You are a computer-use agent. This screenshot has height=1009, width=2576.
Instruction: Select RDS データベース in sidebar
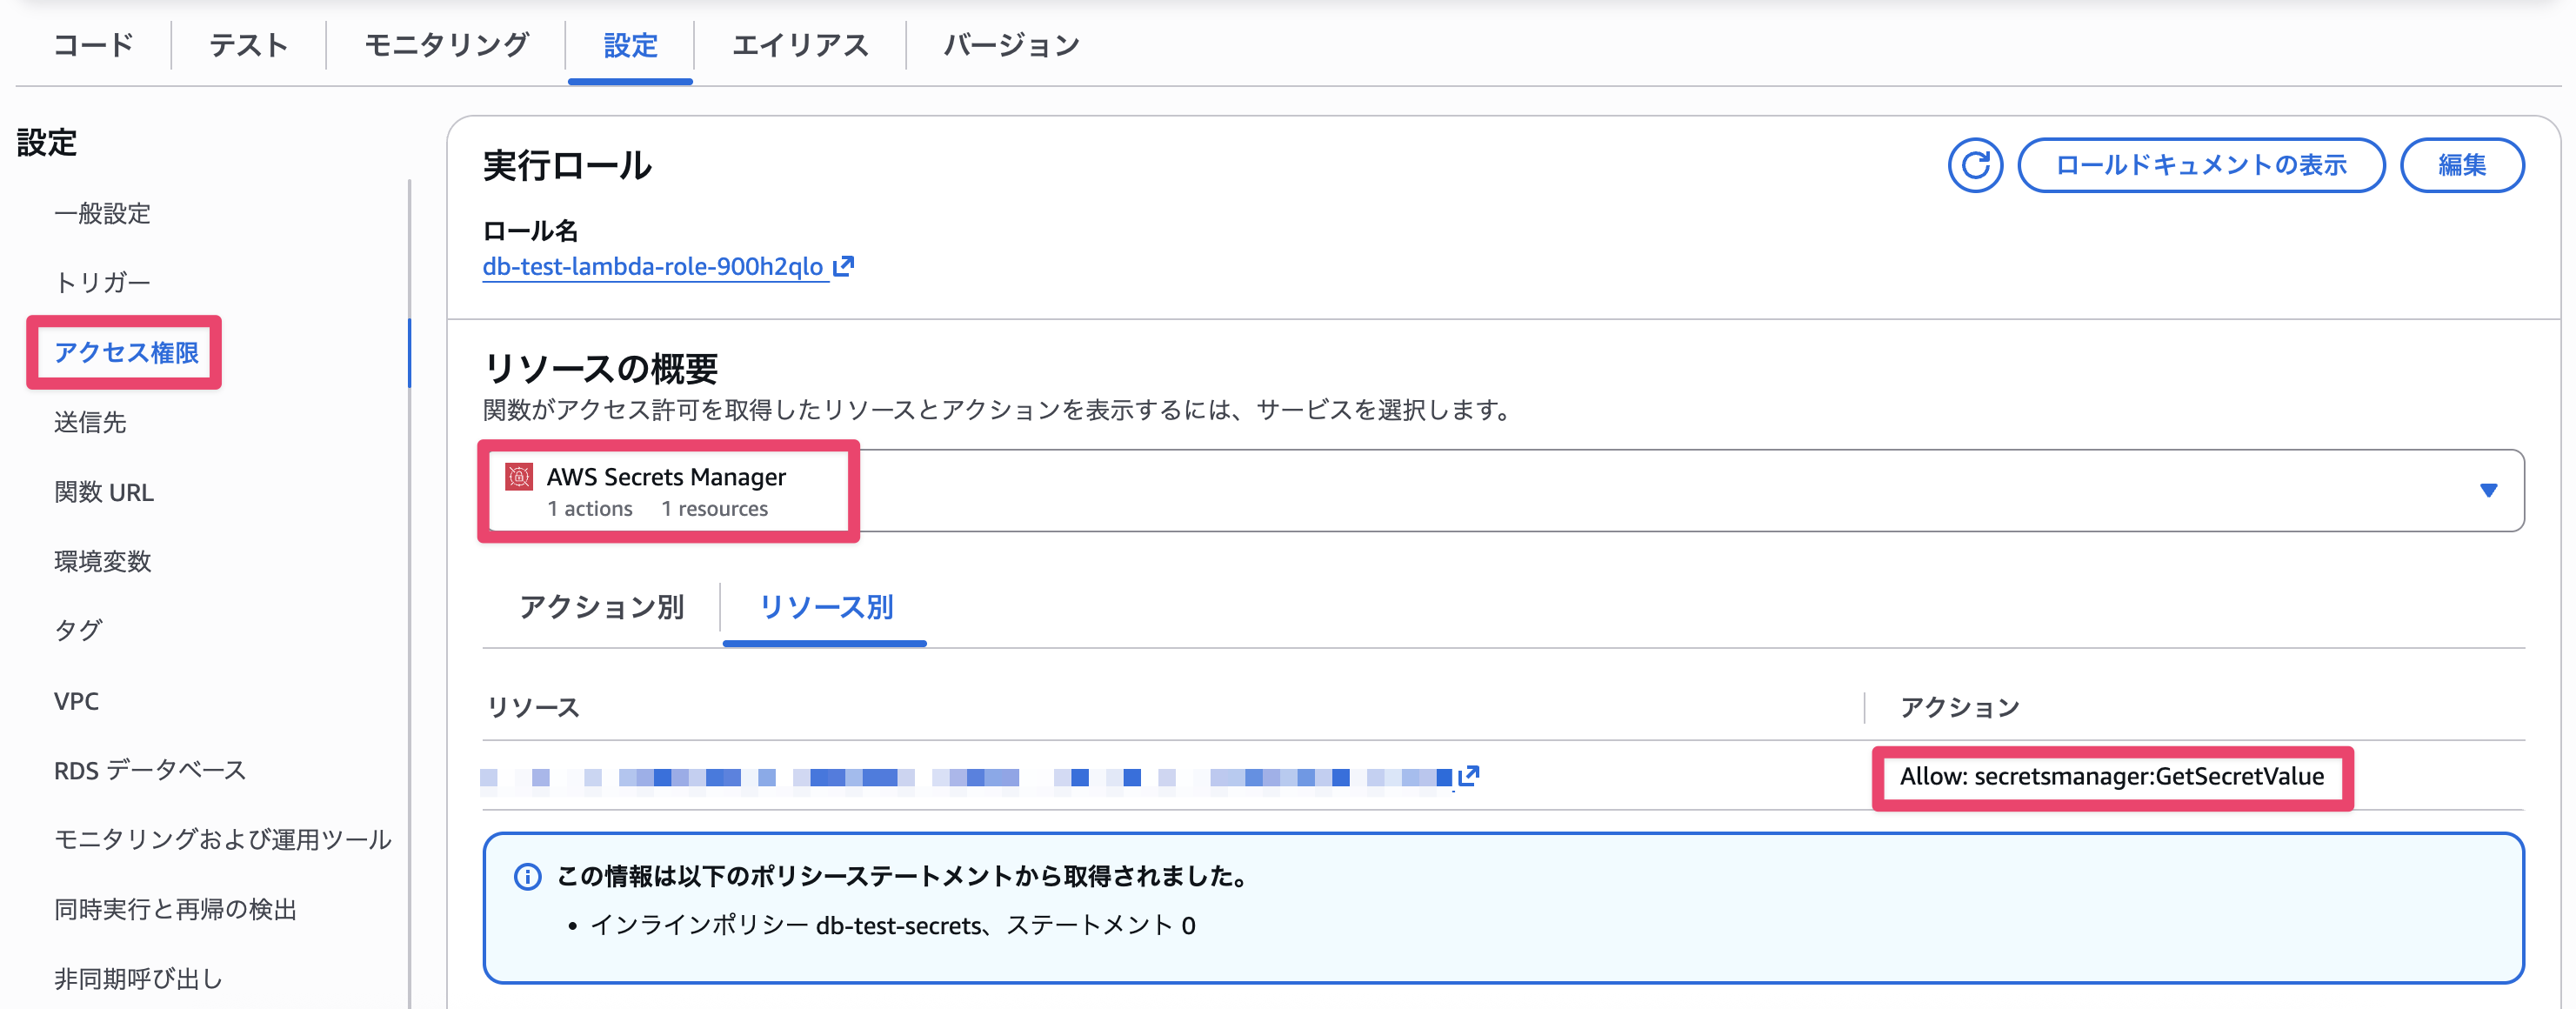(x=150, y=770)
